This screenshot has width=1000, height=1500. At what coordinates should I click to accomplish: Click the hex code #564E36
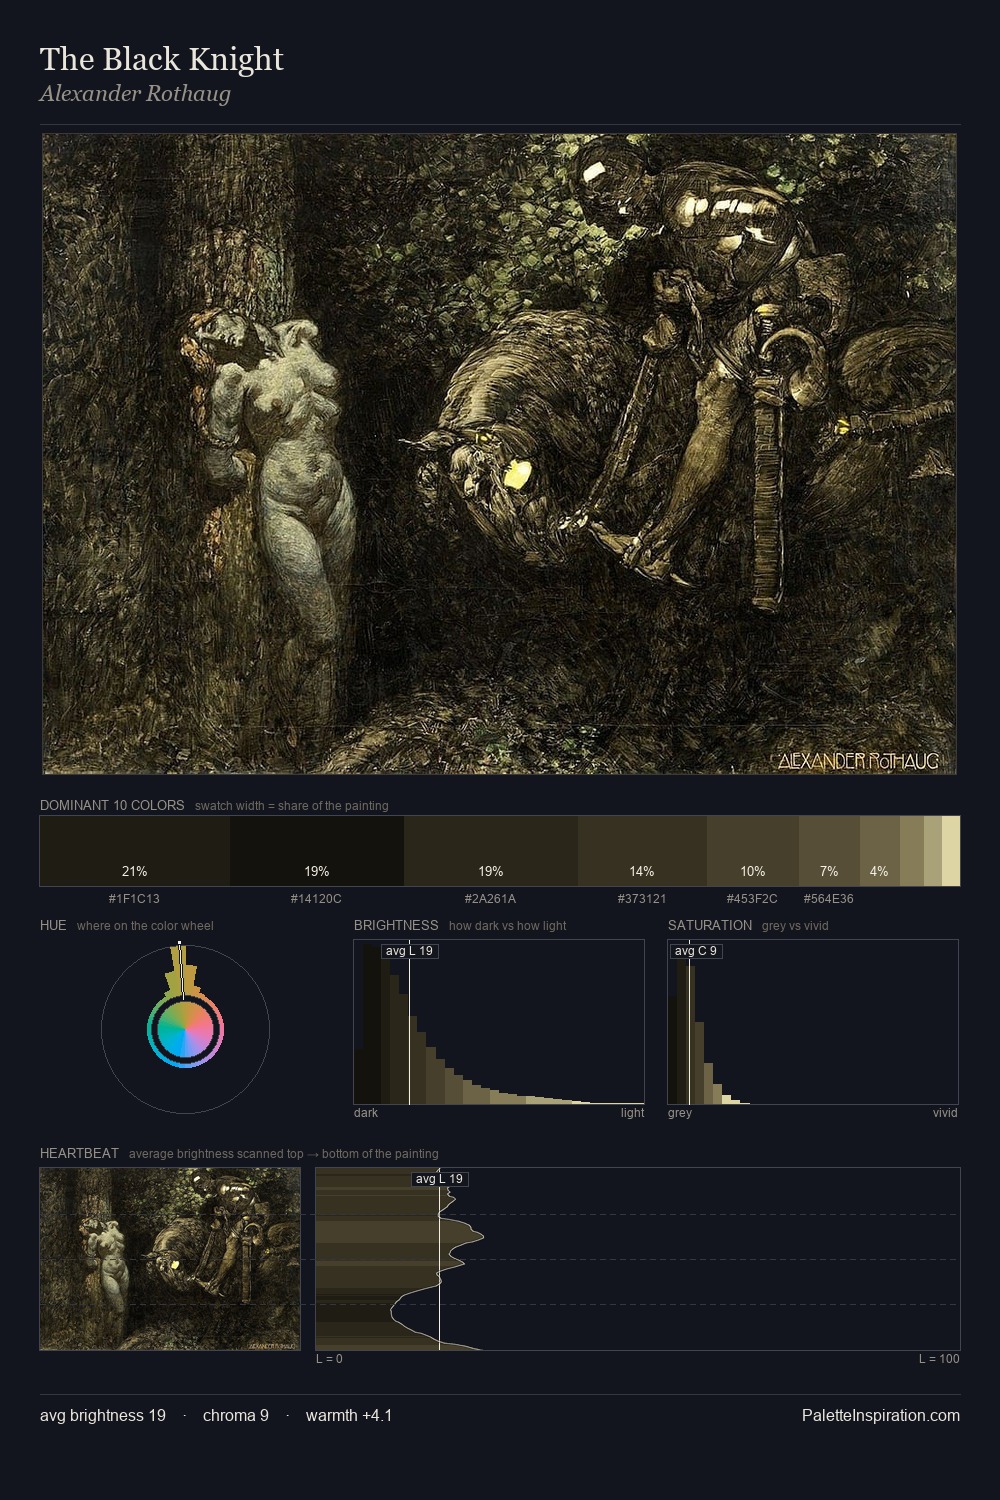click(x=829, y=899)
